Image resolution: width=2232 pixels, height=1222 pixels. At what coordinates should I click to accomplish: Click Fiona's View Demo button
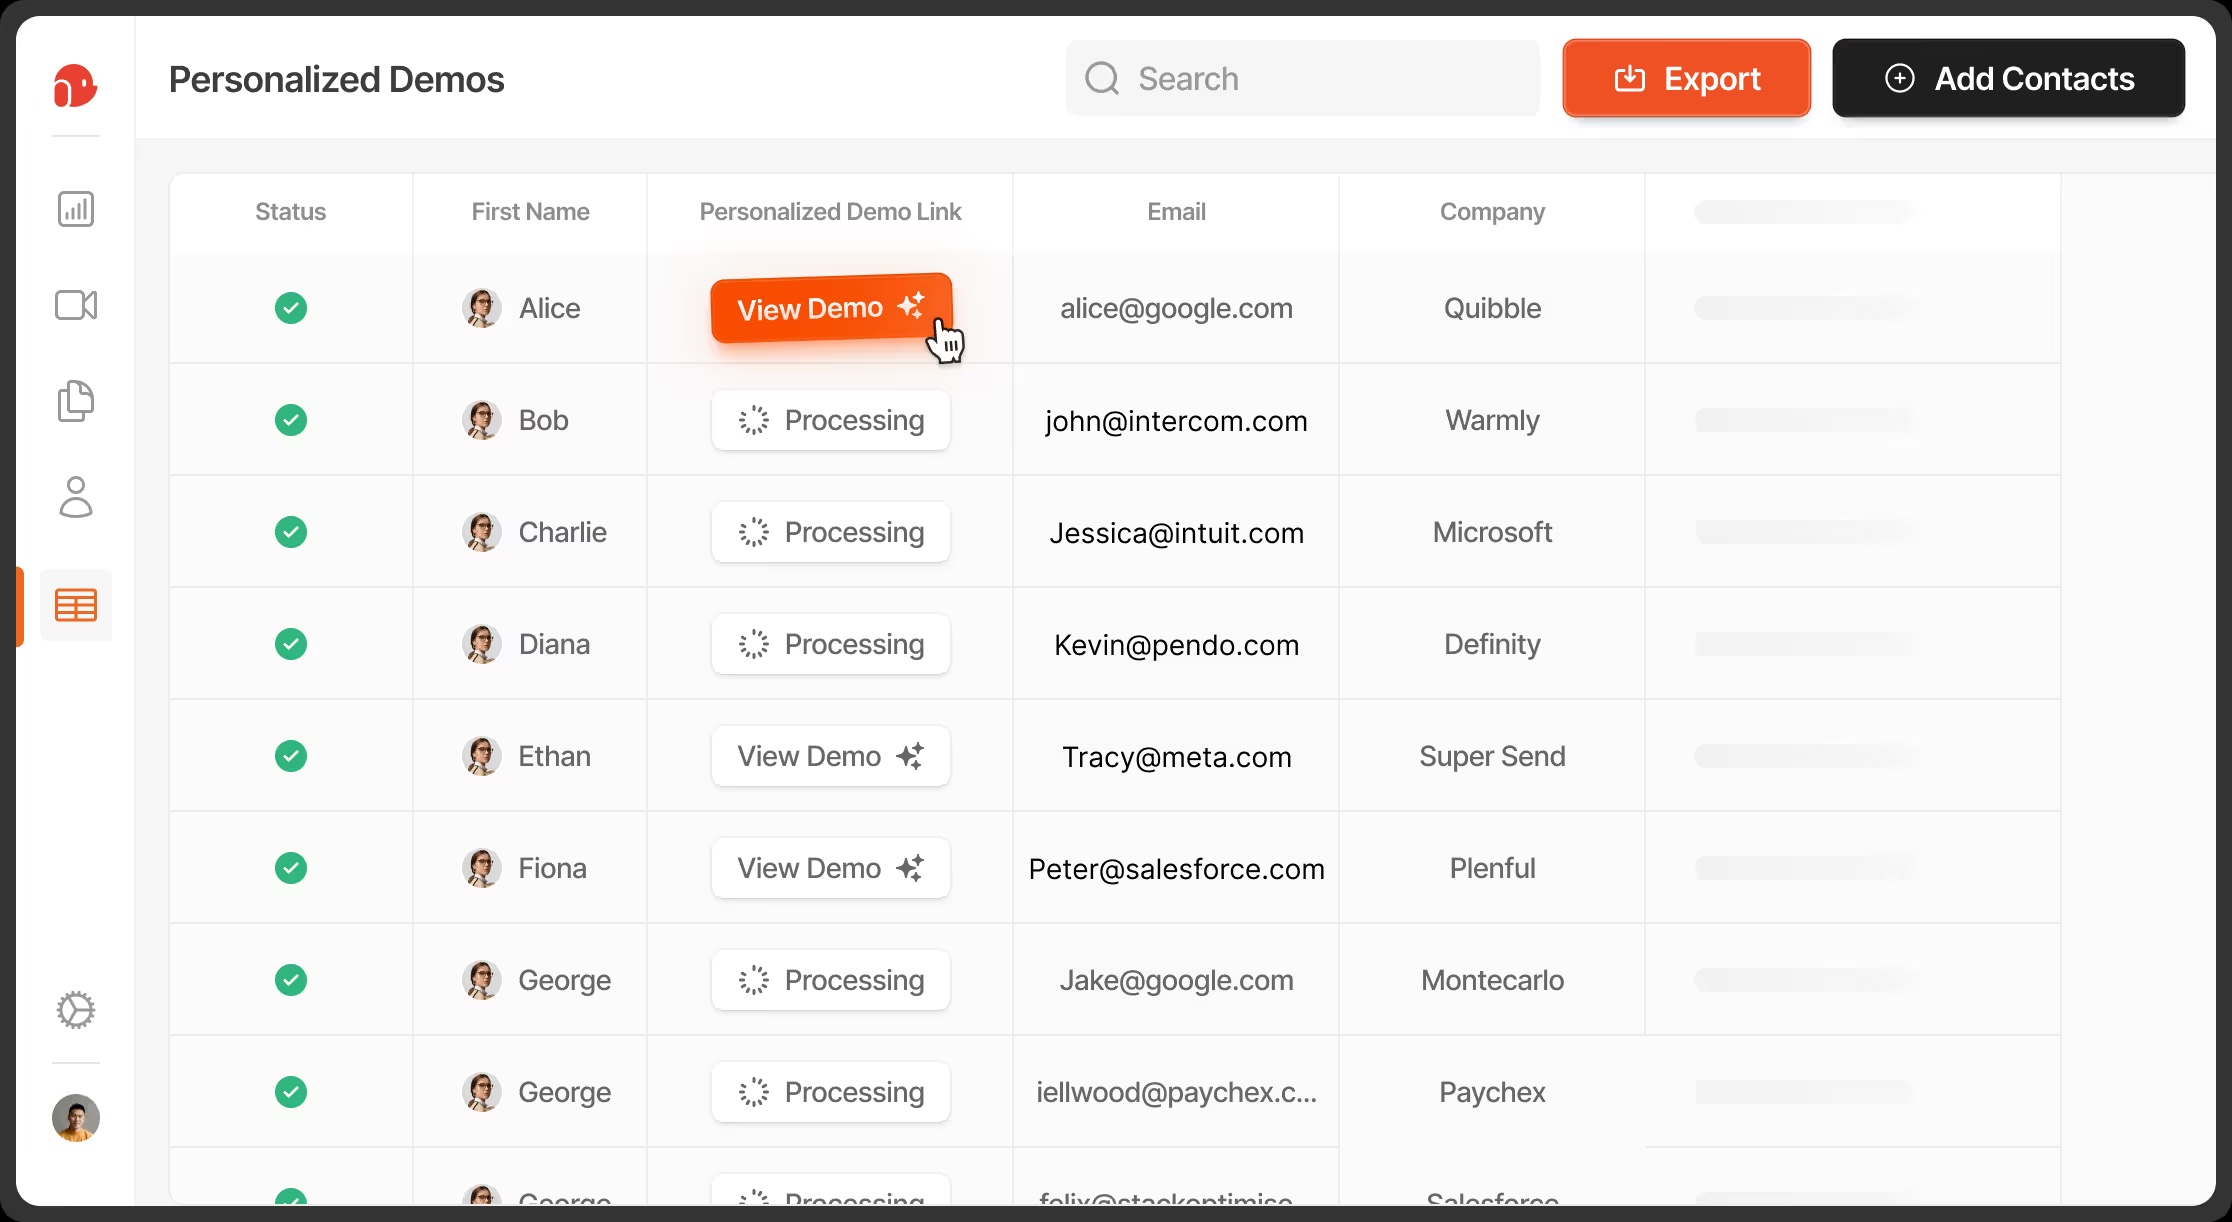point(830,868)
